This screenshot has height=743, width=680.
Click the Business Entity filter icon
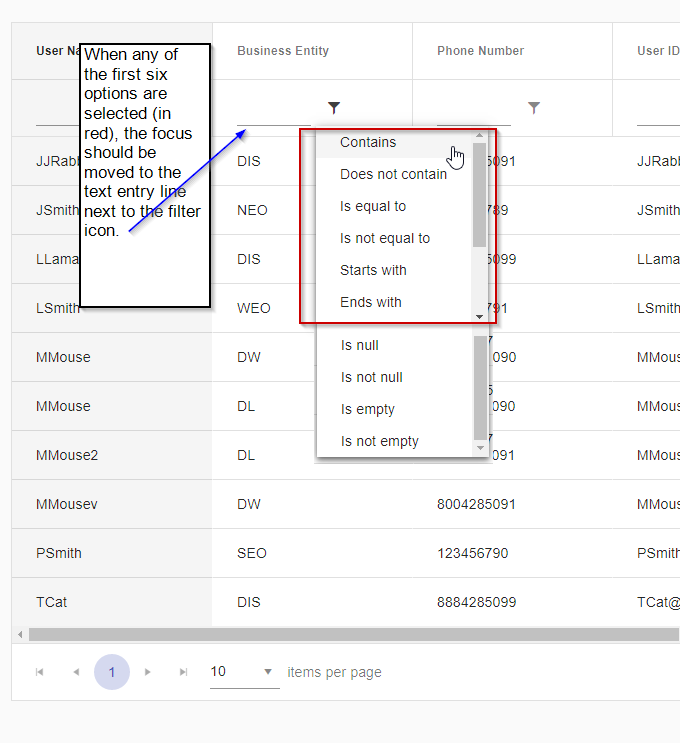tap(334, 108)
